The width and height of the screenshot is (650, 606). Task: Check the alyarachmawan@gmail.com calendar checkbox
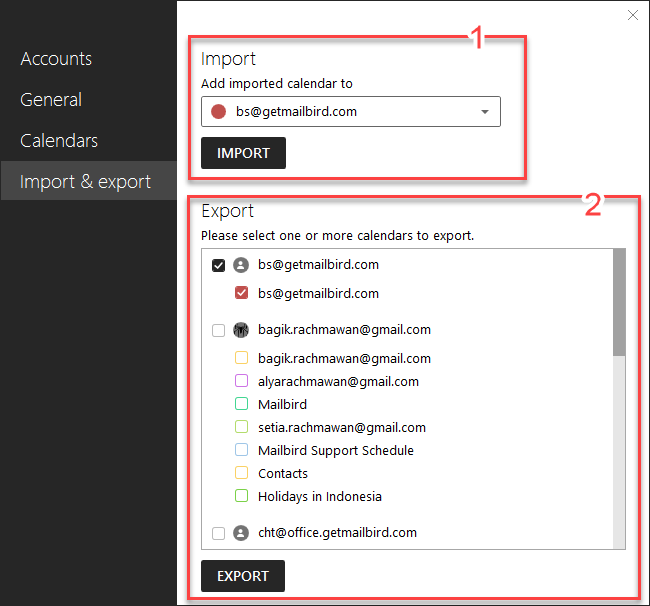[241, 381]
